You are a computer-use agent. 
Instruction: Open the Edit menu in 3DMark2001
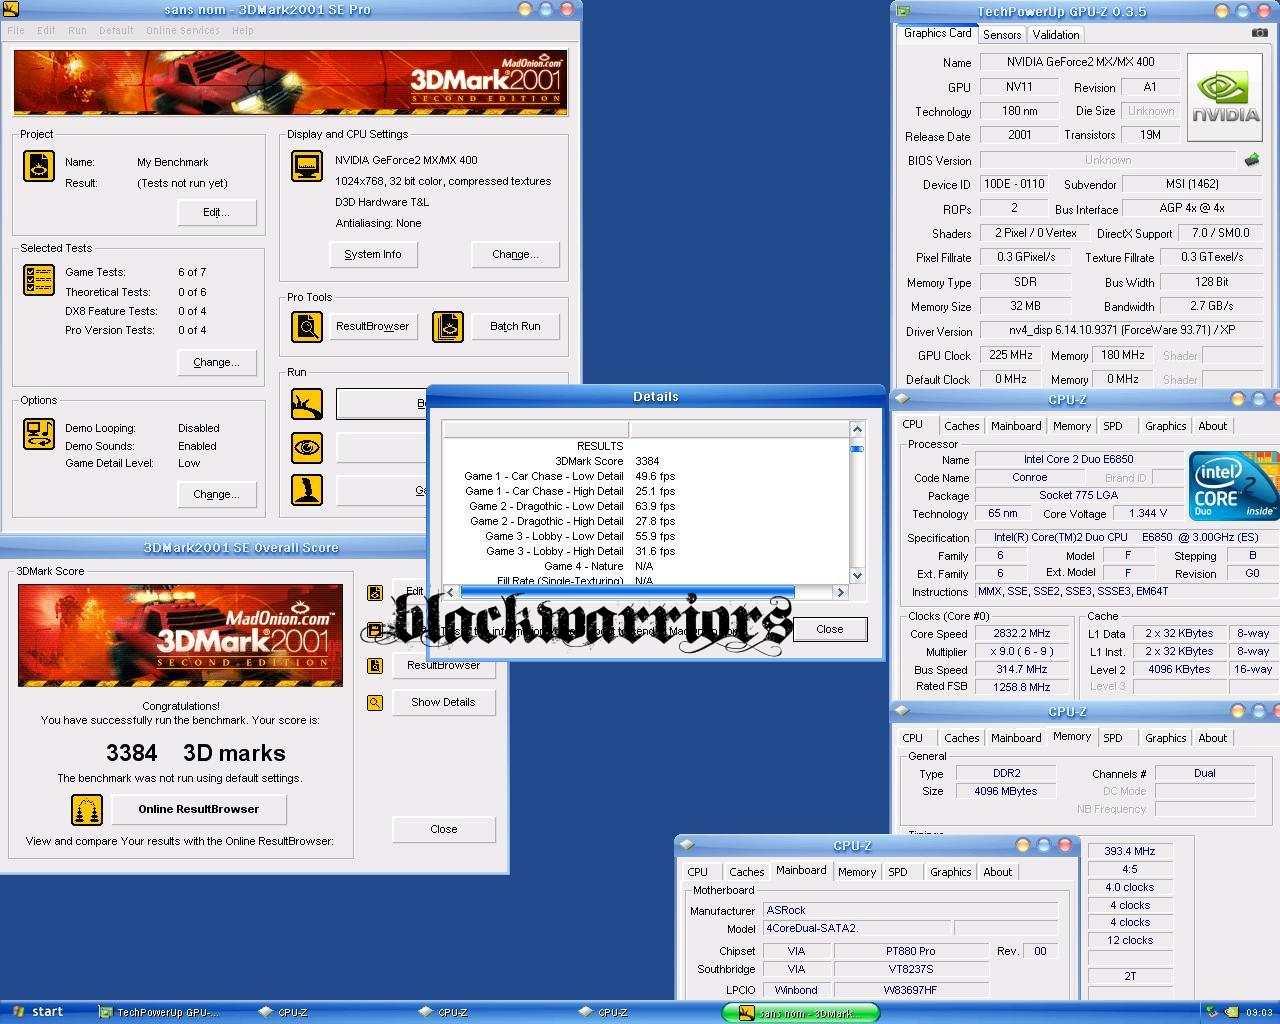click(46, 31)
